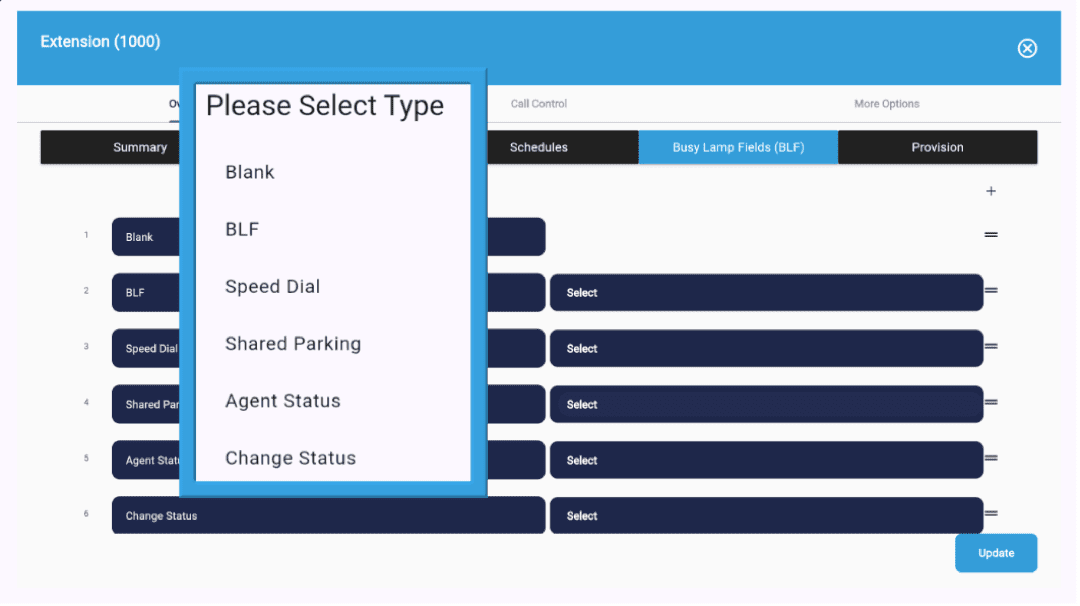Viewport: 1080px width, 606px height.
Task: Open the Provision tab
Action: tap(937, 147)
